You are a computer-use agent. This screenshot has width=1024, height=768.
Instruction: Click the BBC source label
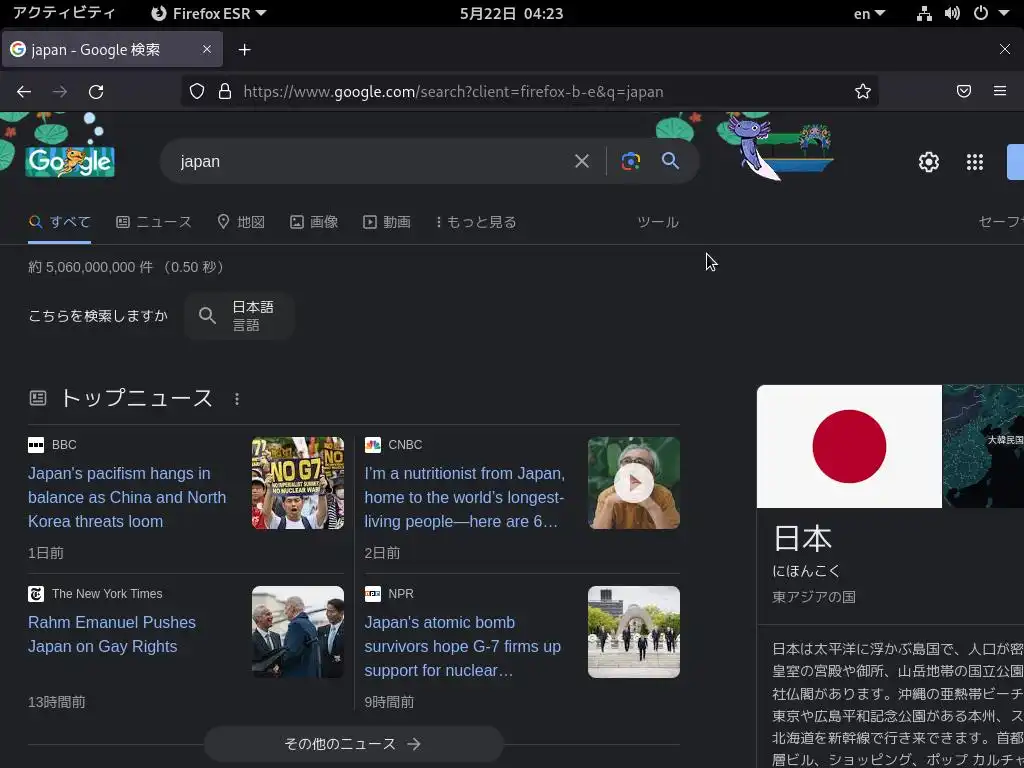click(x=64, y=445)
